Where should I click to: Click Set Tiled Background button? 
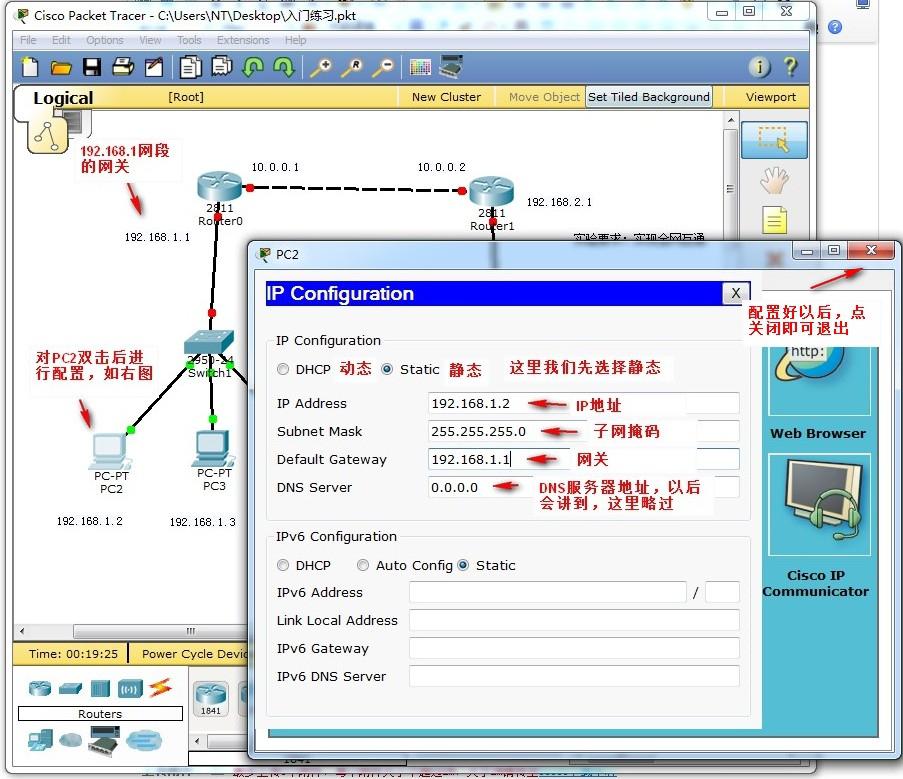[648, 97]
